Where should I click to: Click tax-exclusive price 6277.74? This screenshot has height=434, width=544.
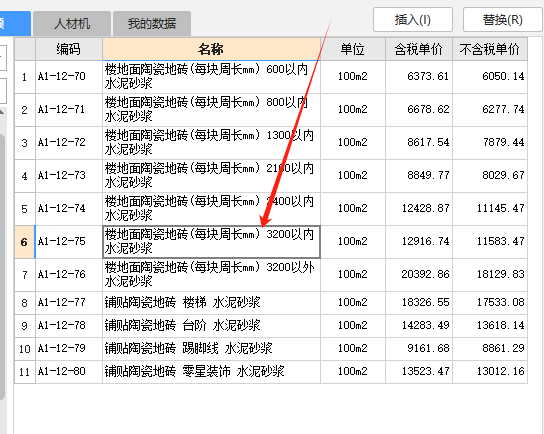(x=490, y=110)
